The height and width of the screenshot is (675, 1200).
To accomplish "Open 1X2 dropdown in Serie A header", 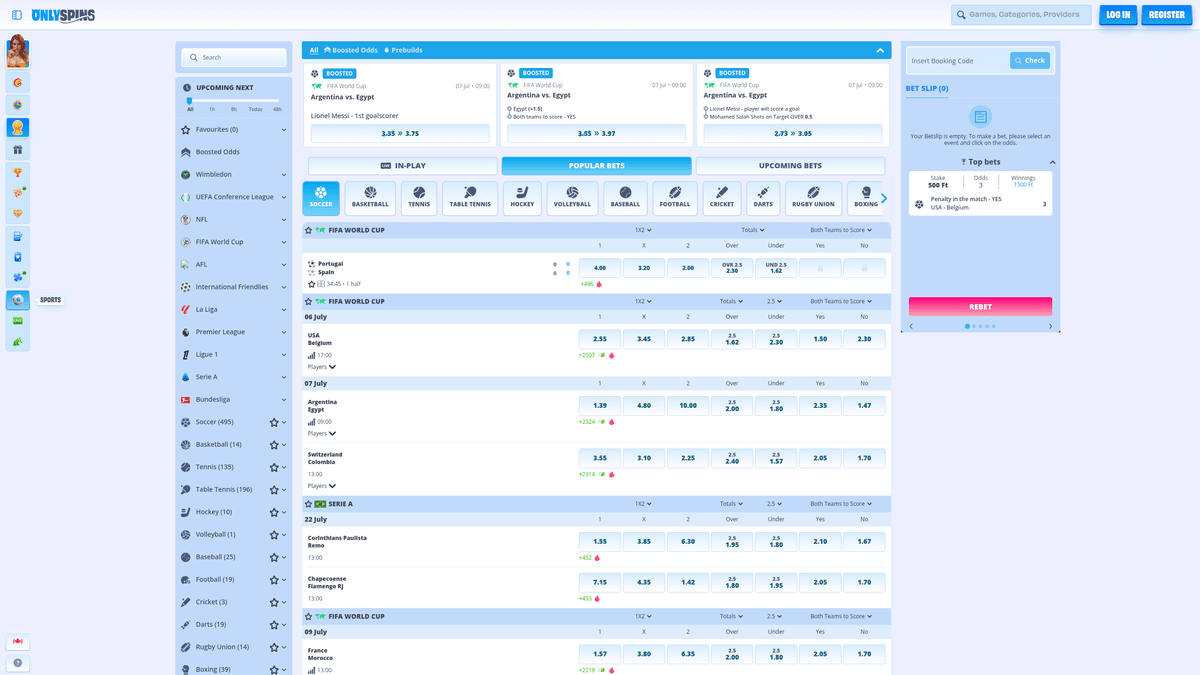I will (x=643, y=504).
